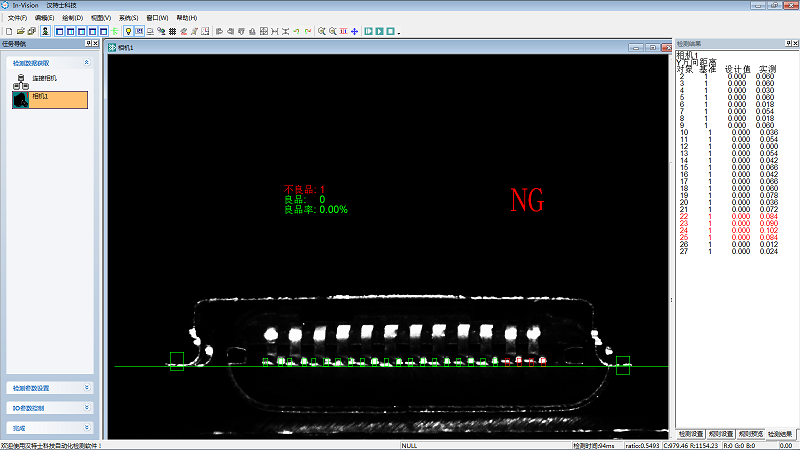Expand the 检测参数设置 section
Image resolution: width=800 pixels, height=450 pixels.
86,388
